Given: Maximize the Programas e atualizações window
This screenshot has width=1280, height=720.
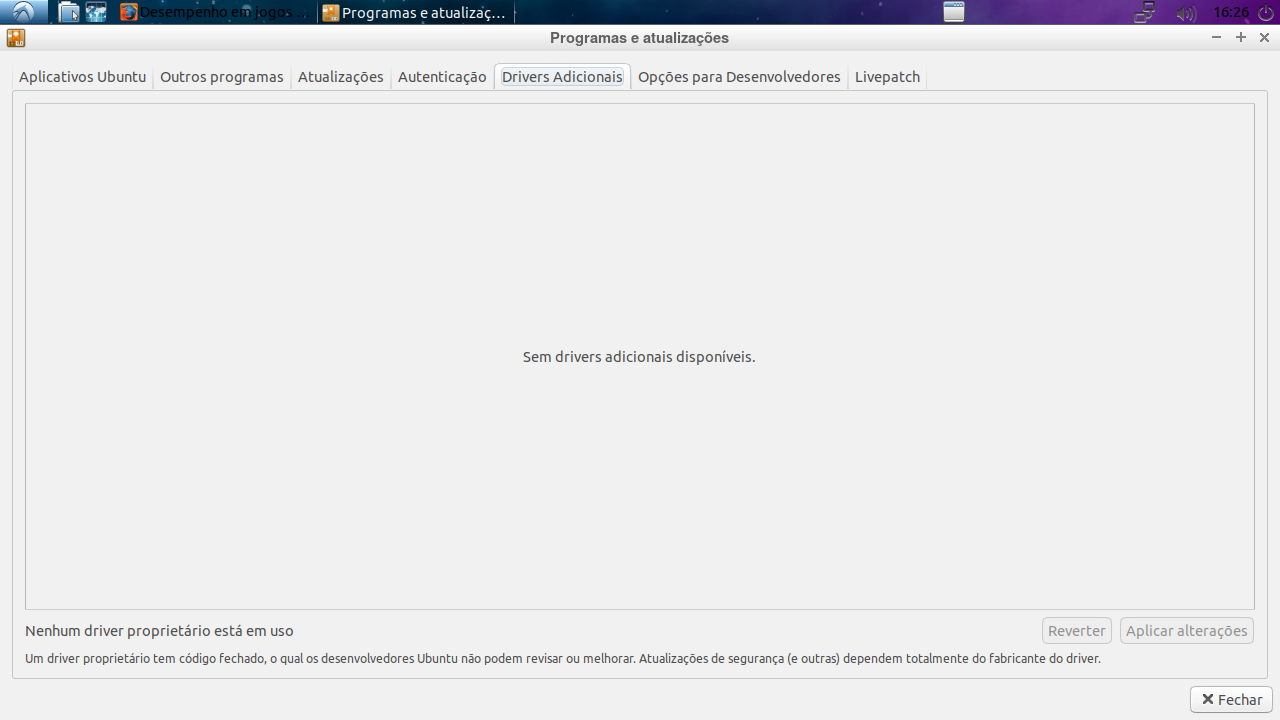Looking at the screenshot, I should coord(1241,37).
